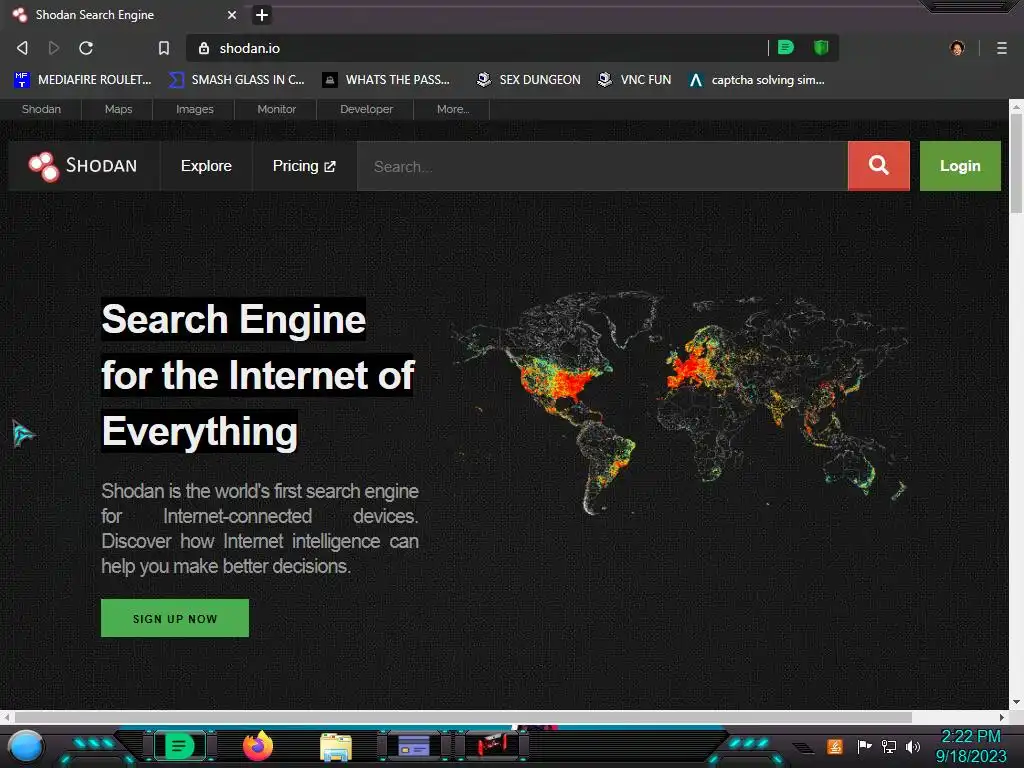This screenshot has width=1024, height=768.
Task: Open File Explorer from the taskbar
Action: tap(336, 747)
